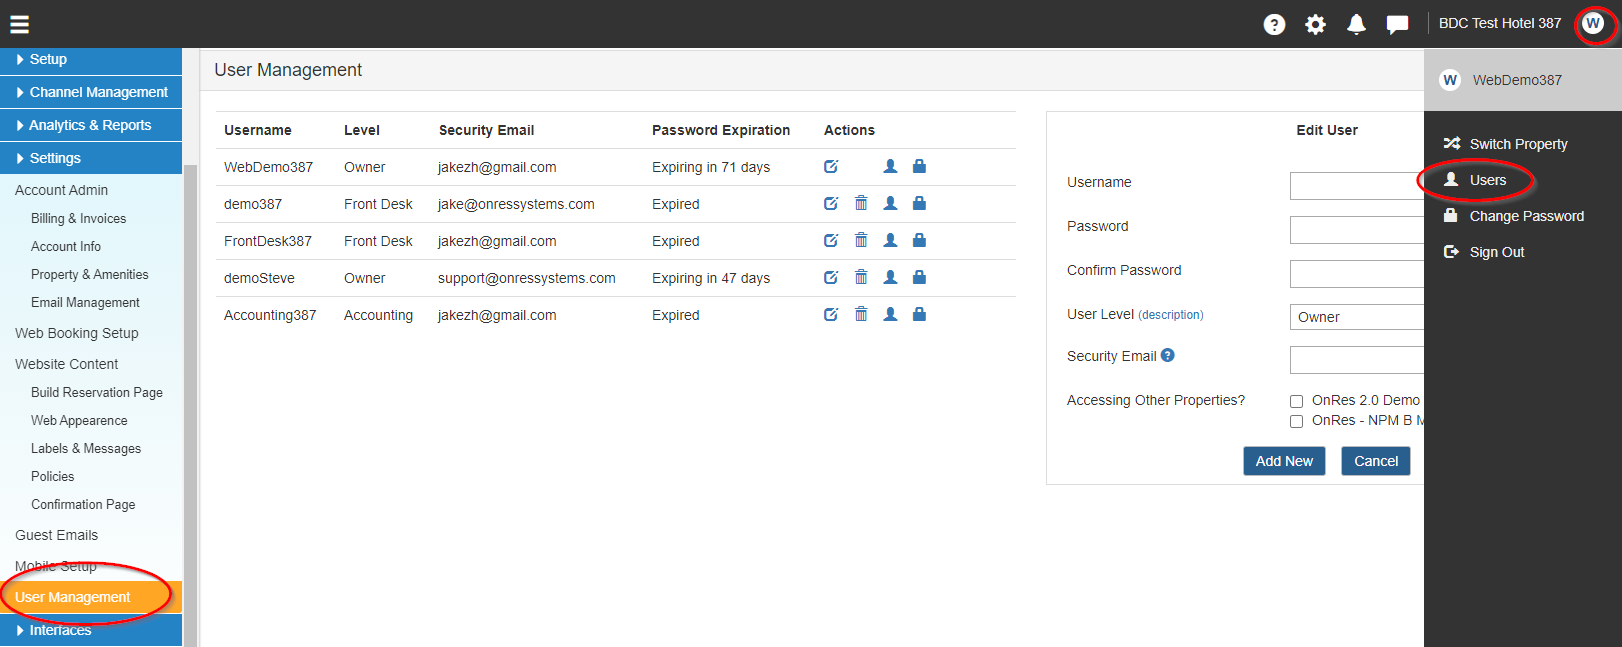Check the OnRes - NPM B checkbox

pos(1296,421)
